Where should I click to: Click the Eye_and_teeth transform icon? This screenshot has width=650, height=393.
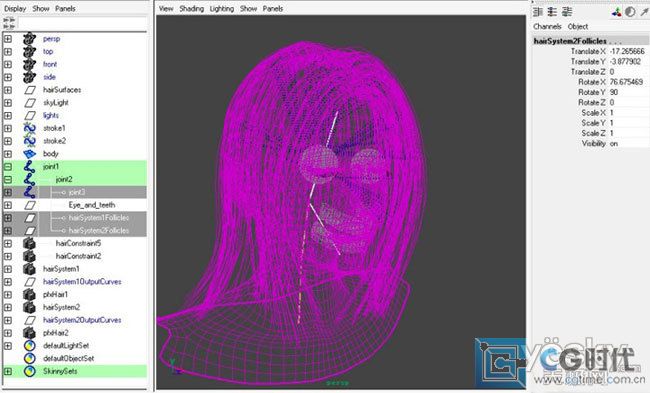point(29,205)
